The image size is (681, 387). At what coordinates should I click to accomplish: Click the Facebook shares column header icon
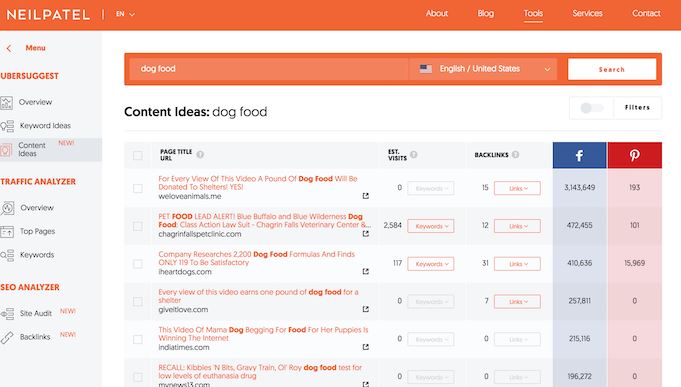tap(579, 155)
